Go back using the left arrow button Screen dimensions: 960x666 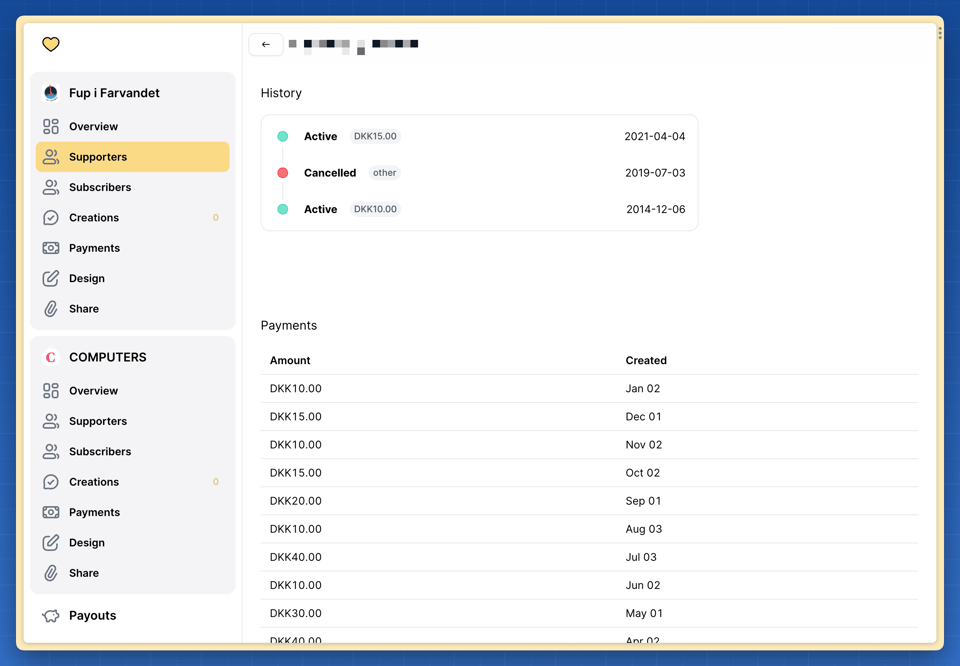pyautogui.click(x=266, y=44)
